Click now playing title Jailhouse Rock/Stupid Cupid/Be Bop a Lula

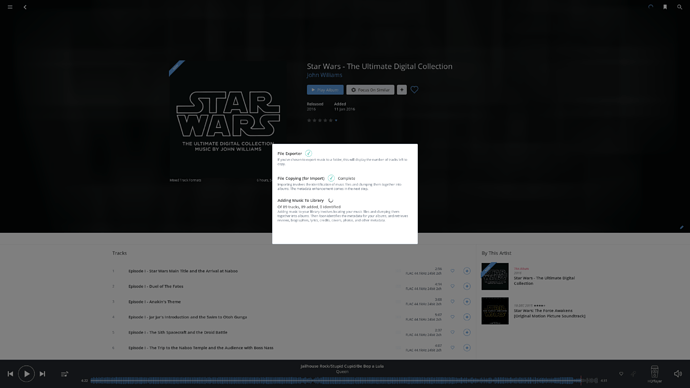pos(342,366)
